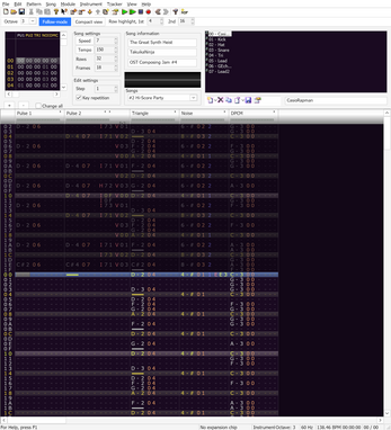Edit the selected instrument icon

click(257, 100)
